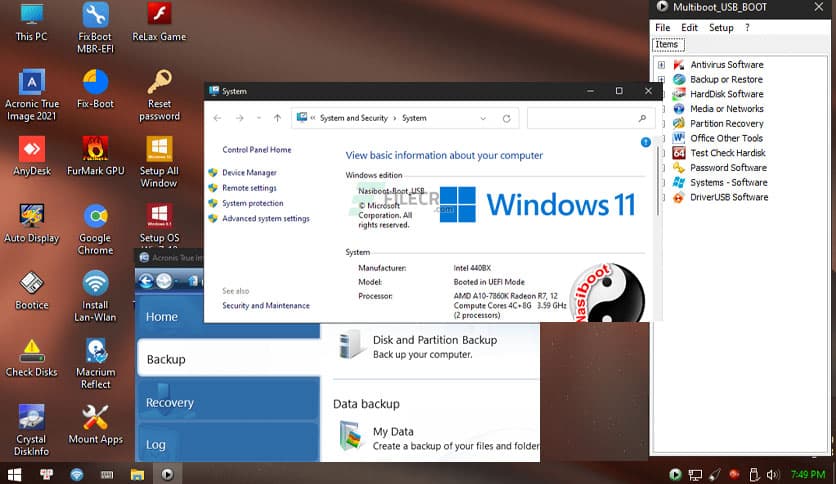Open Check Disks warning icon
Image resolution: width=836 pixels, height=484 pixels.
[31, 358]
